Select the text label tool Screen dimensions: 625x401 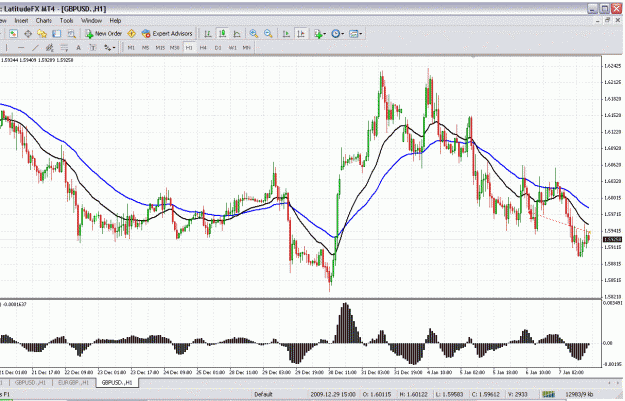[92, 48]
